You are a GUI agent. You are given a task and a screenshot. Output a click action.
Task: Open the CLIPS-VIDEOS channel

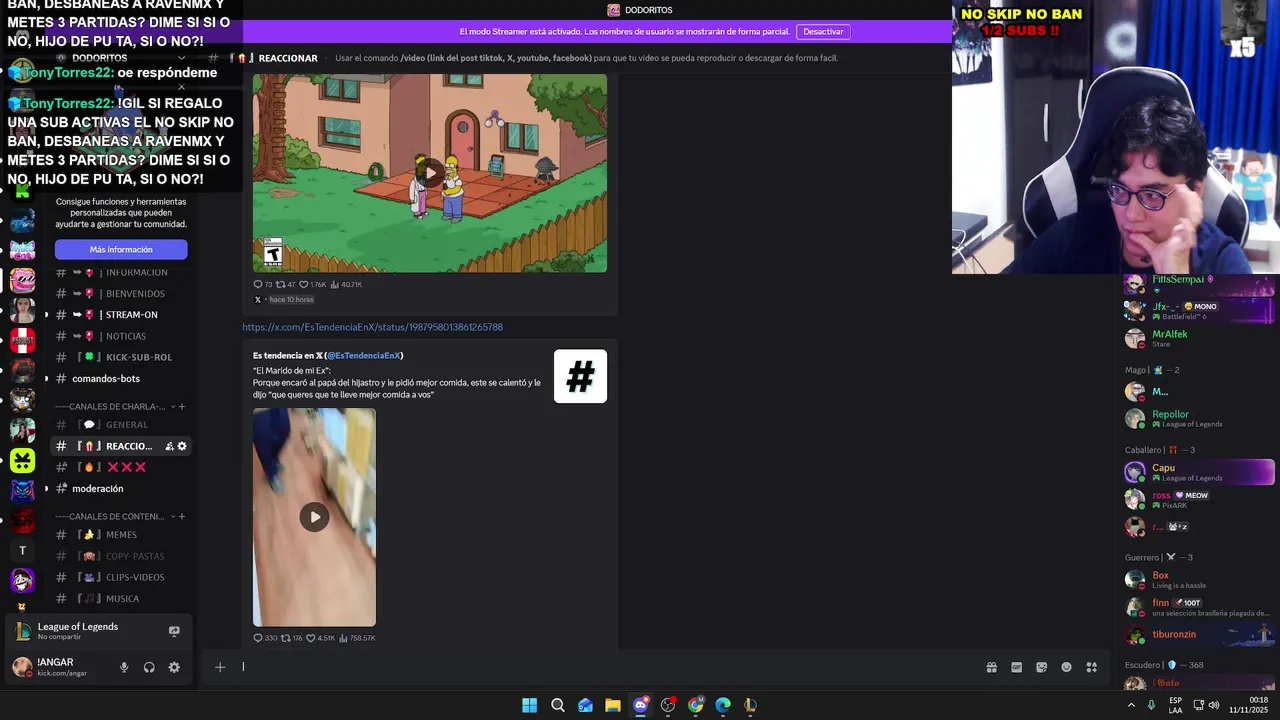point(121,577)
